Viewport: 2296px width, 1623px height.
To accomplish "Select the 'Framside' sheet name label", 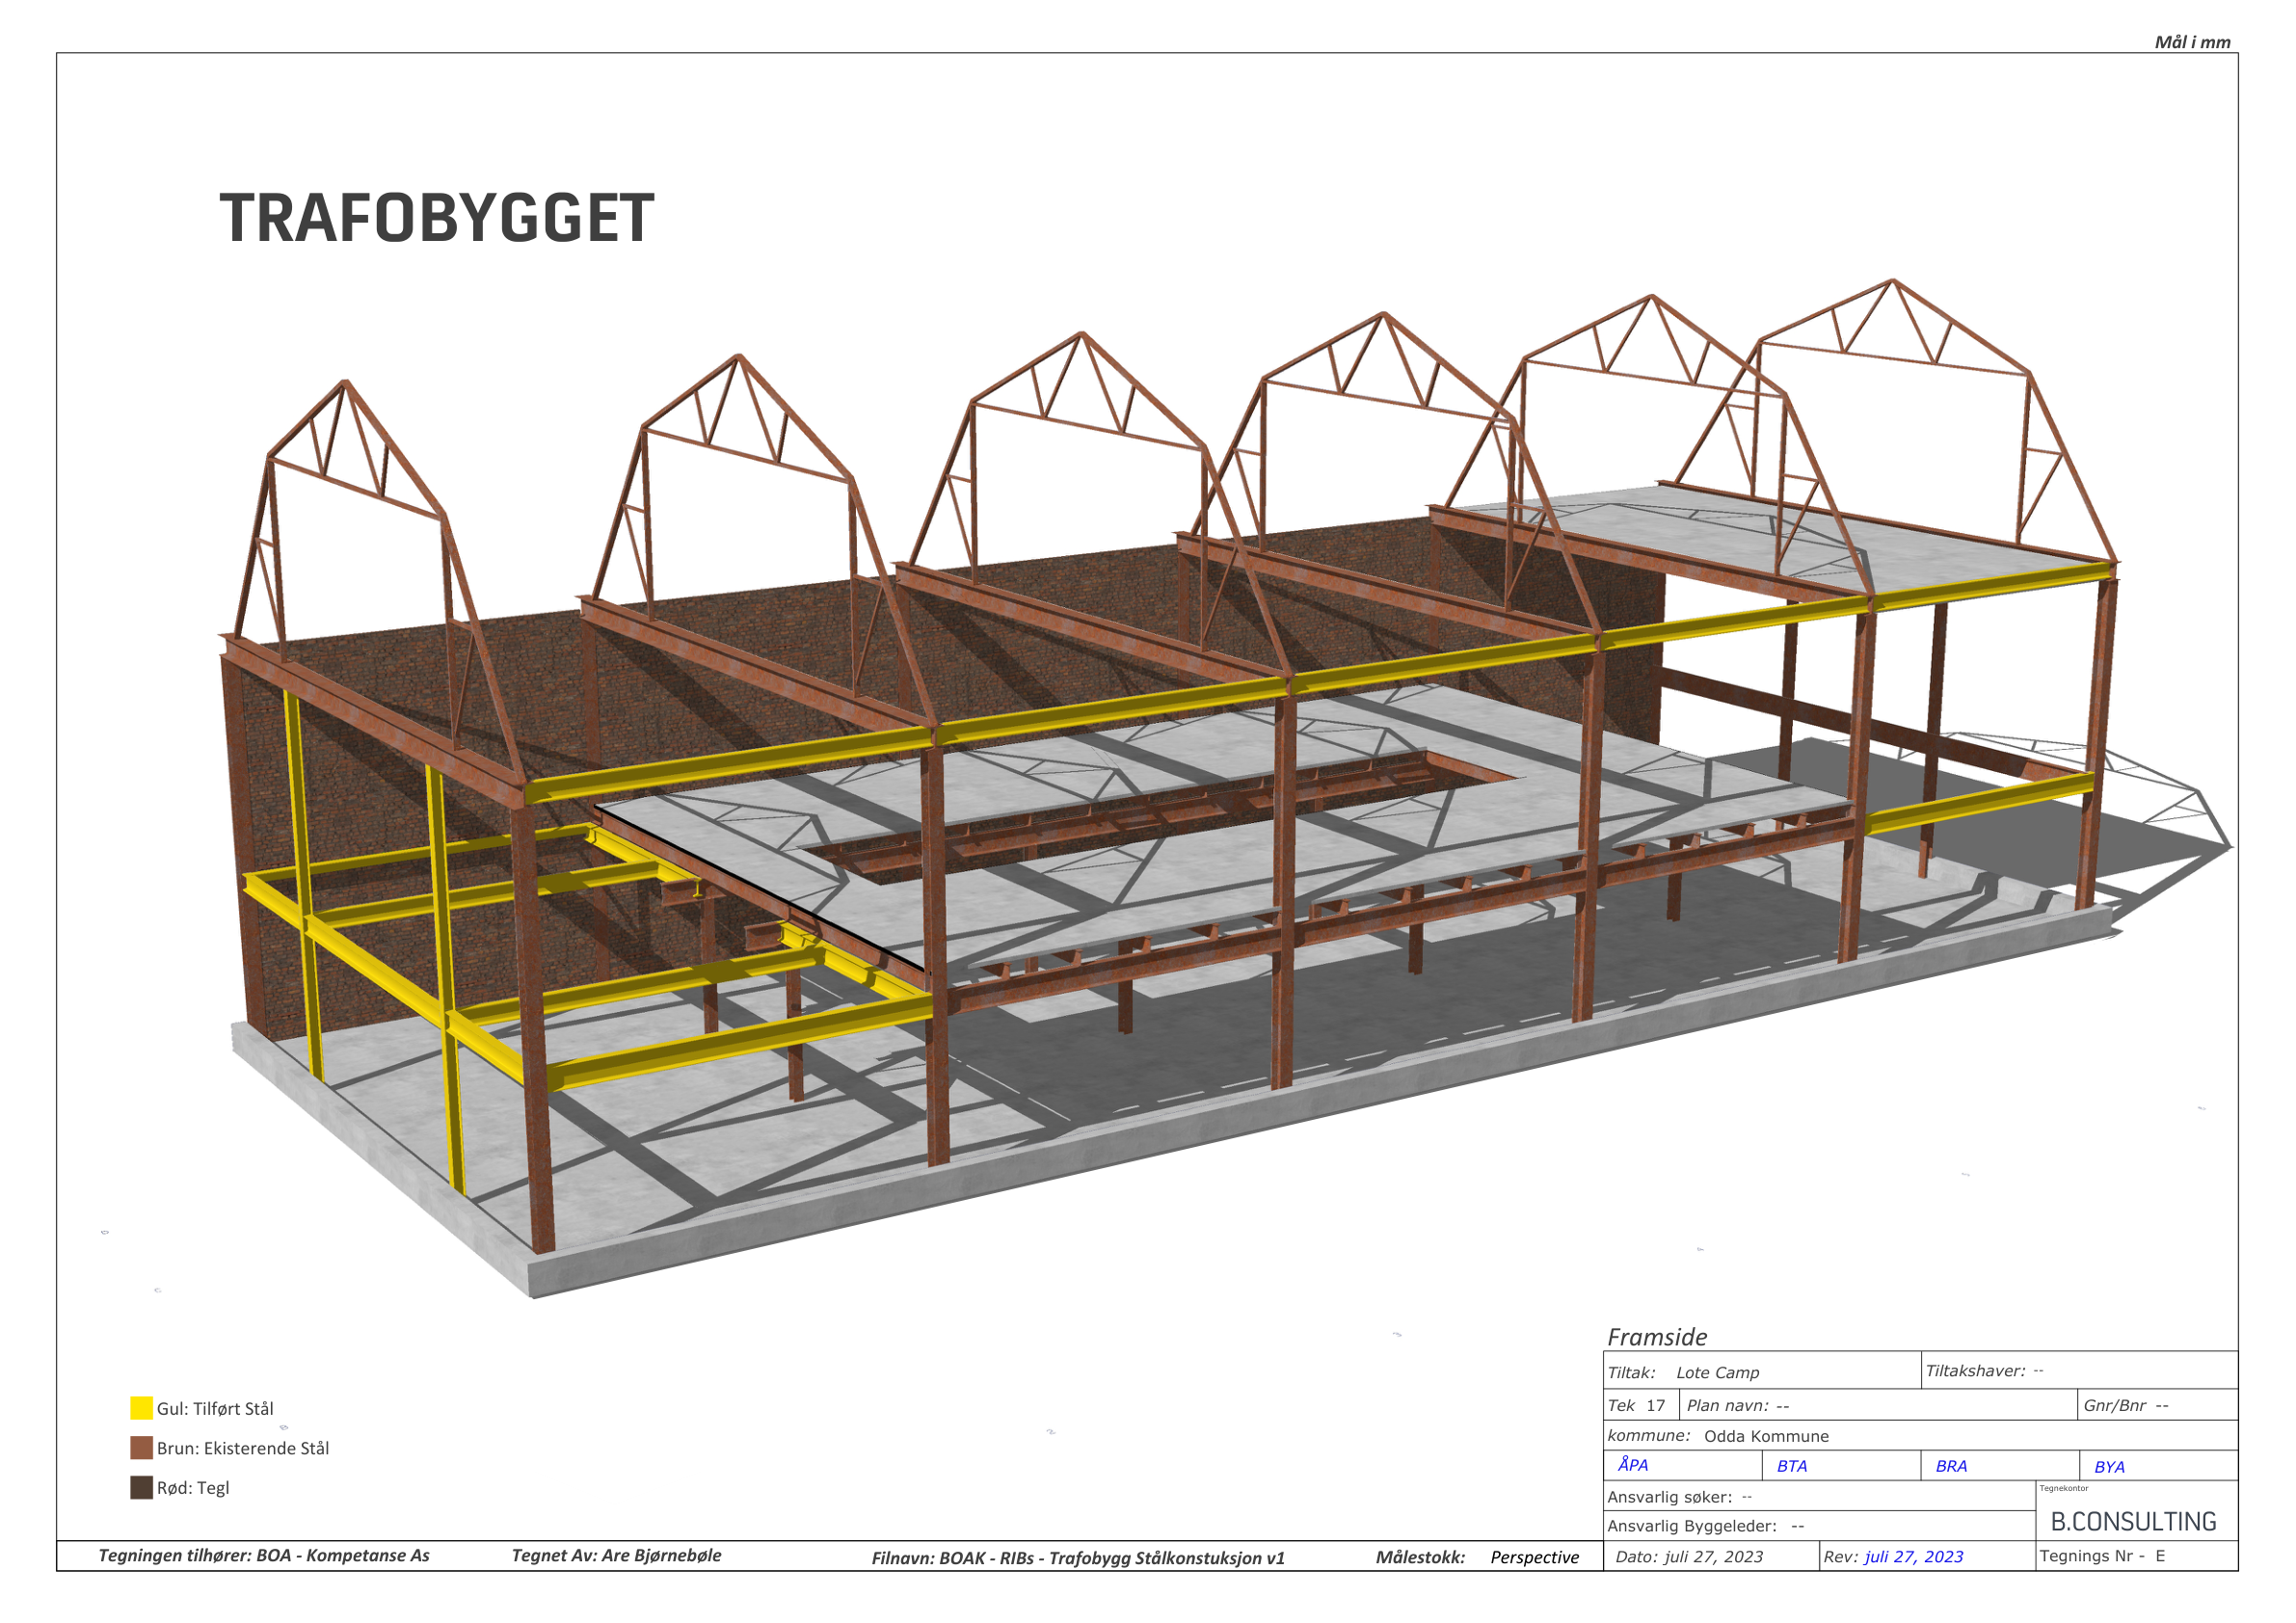I will [1657, 1337].
